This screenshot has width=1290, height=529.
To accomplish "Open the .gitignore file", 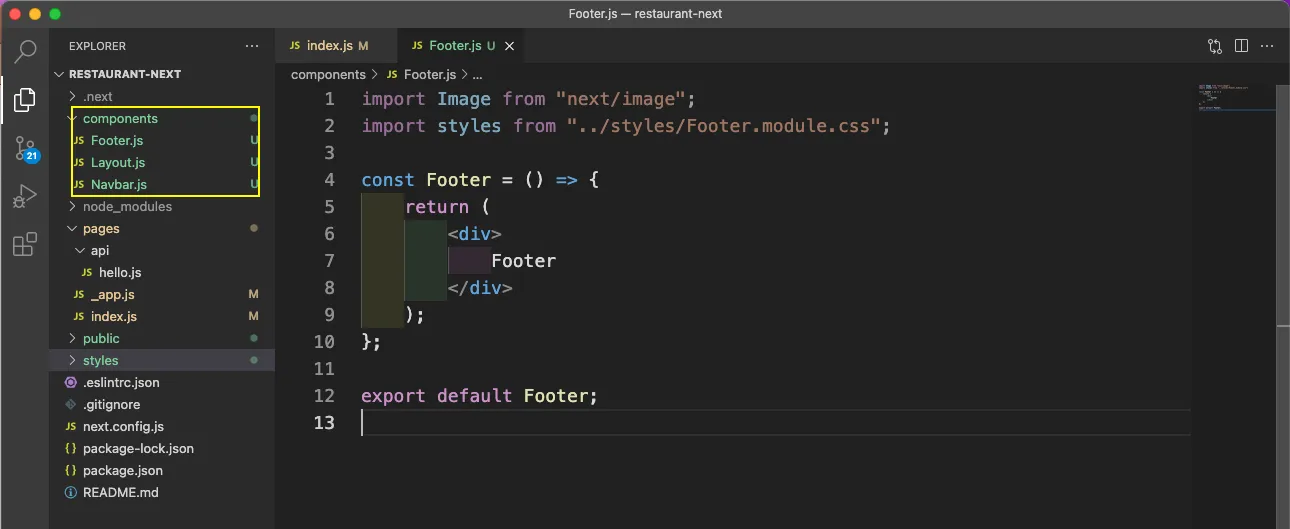I will click(162, 404).
